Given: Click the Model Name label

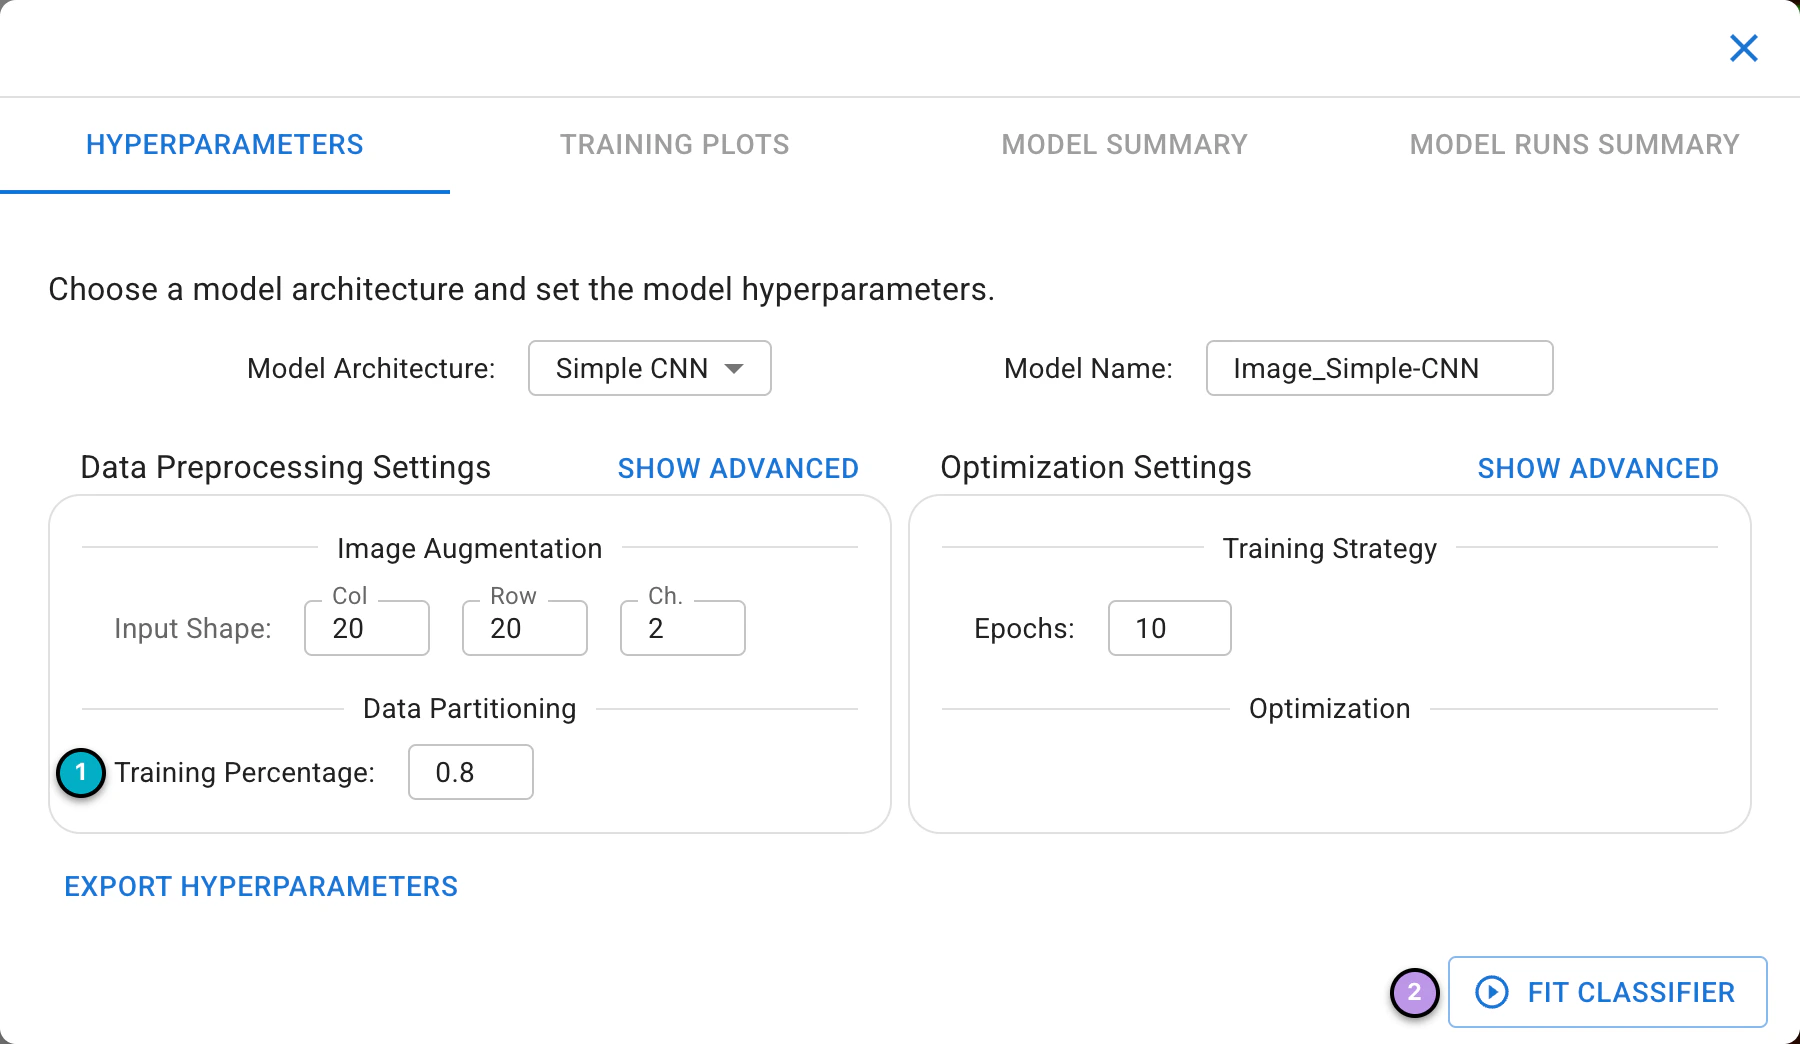Looking at the screenshot, I should (x=1088, y=368).
